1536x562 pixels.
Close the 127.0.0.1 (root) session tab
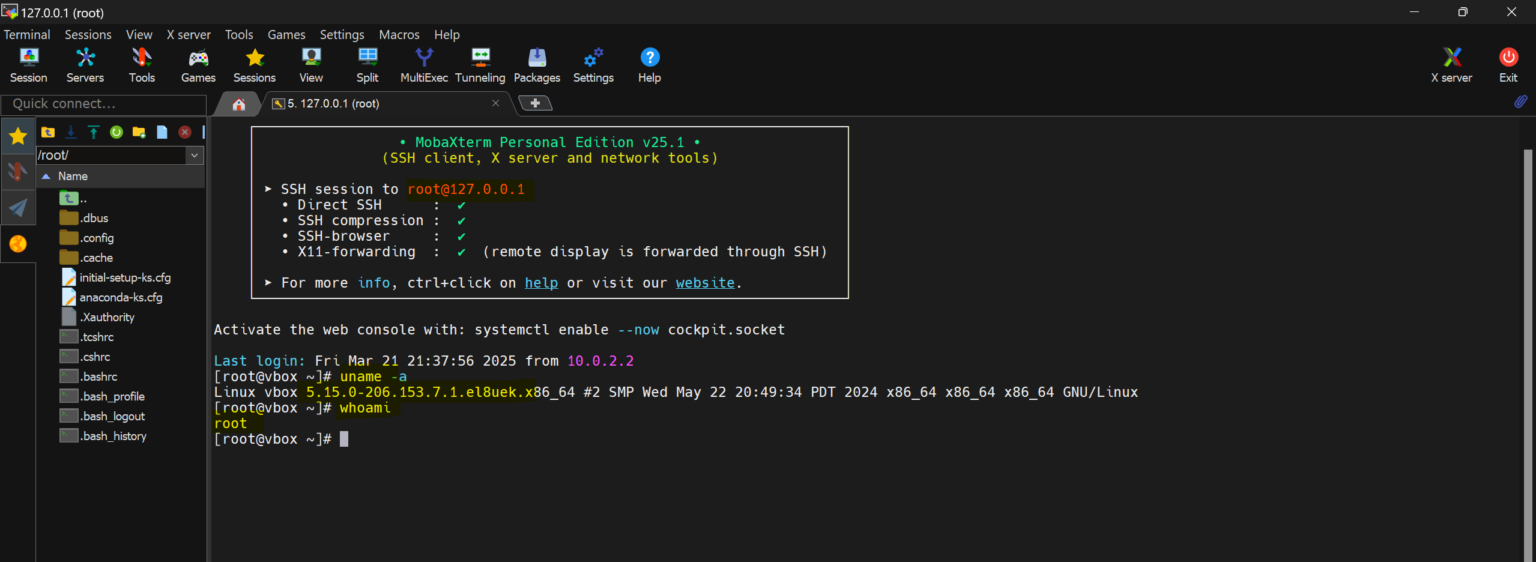pos(495,103)
